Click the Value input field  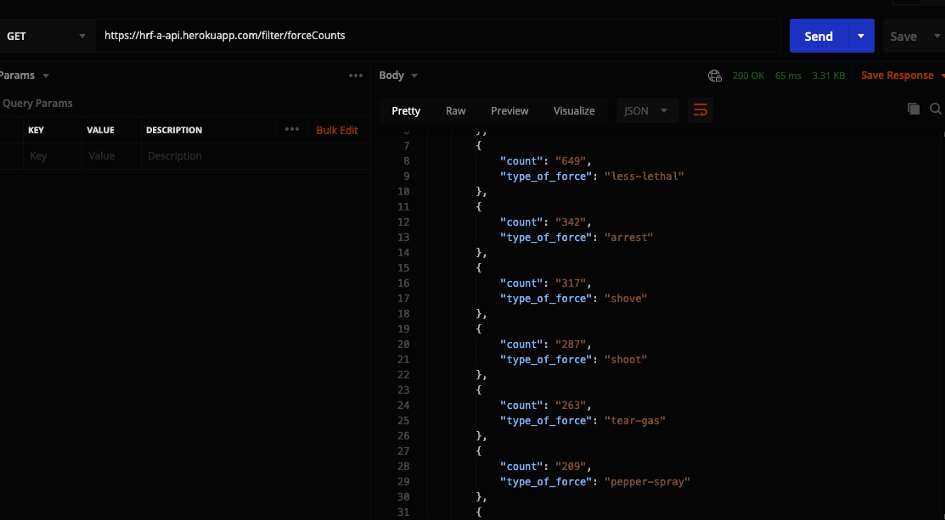tap(111, 156)
